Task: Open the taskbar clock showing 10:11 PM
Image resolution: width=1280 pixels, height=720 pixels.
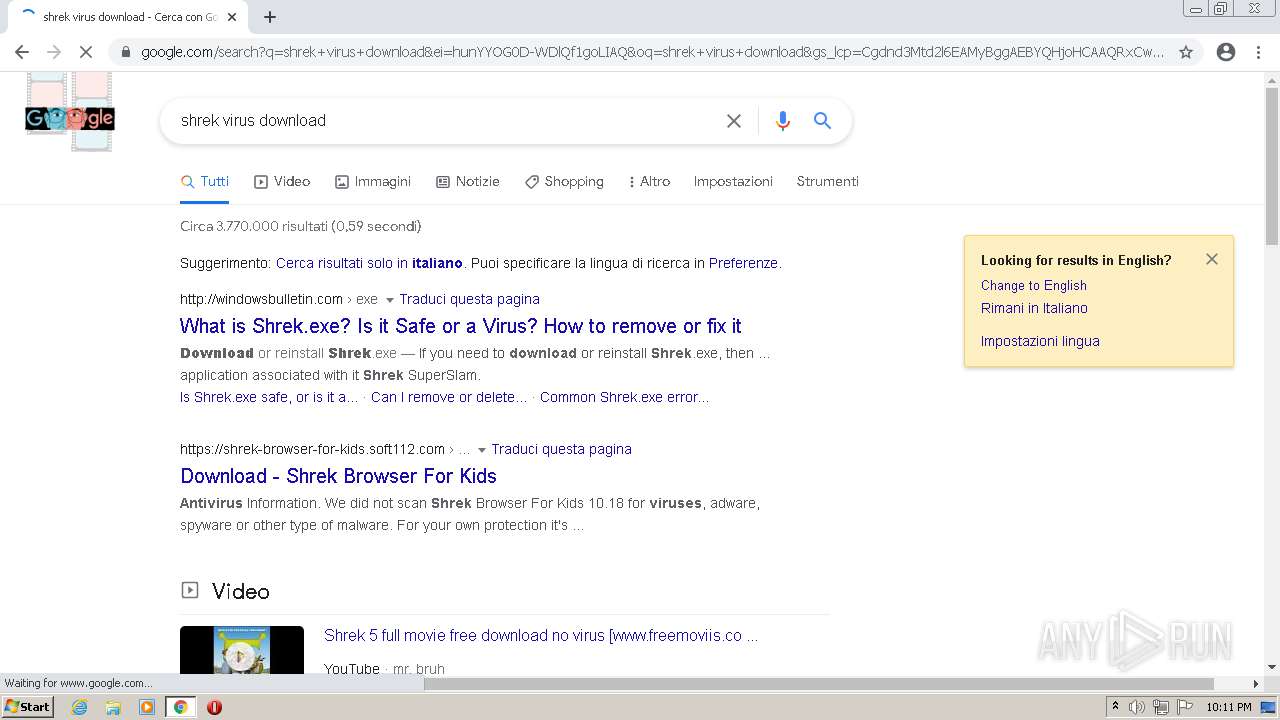Action: (1228, 707)
